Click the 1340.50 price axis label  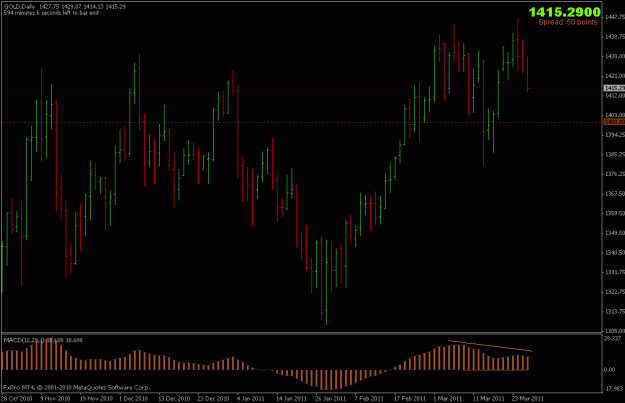pos(615,253)
